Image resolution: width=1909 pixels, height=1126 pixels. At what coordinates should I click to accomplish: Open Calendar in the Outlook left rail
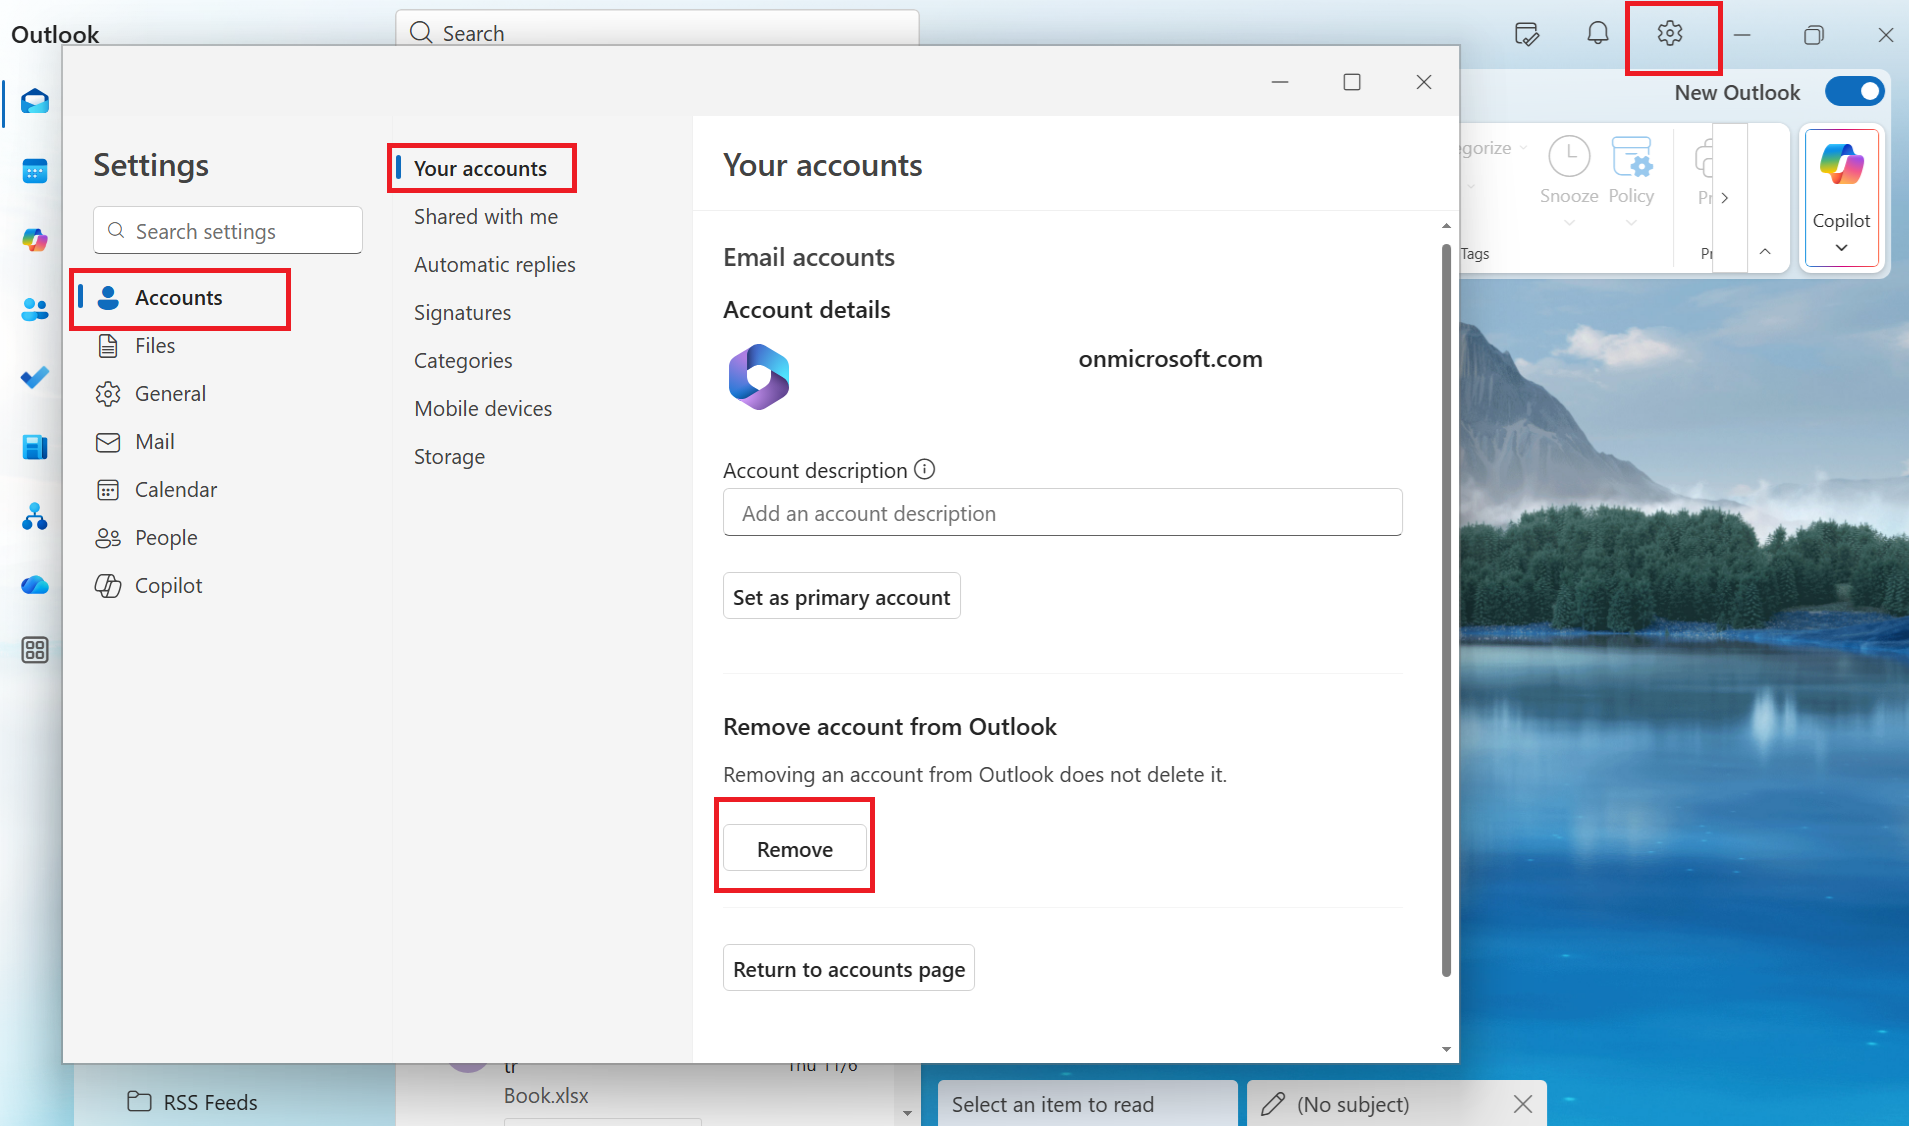point(35,171)
